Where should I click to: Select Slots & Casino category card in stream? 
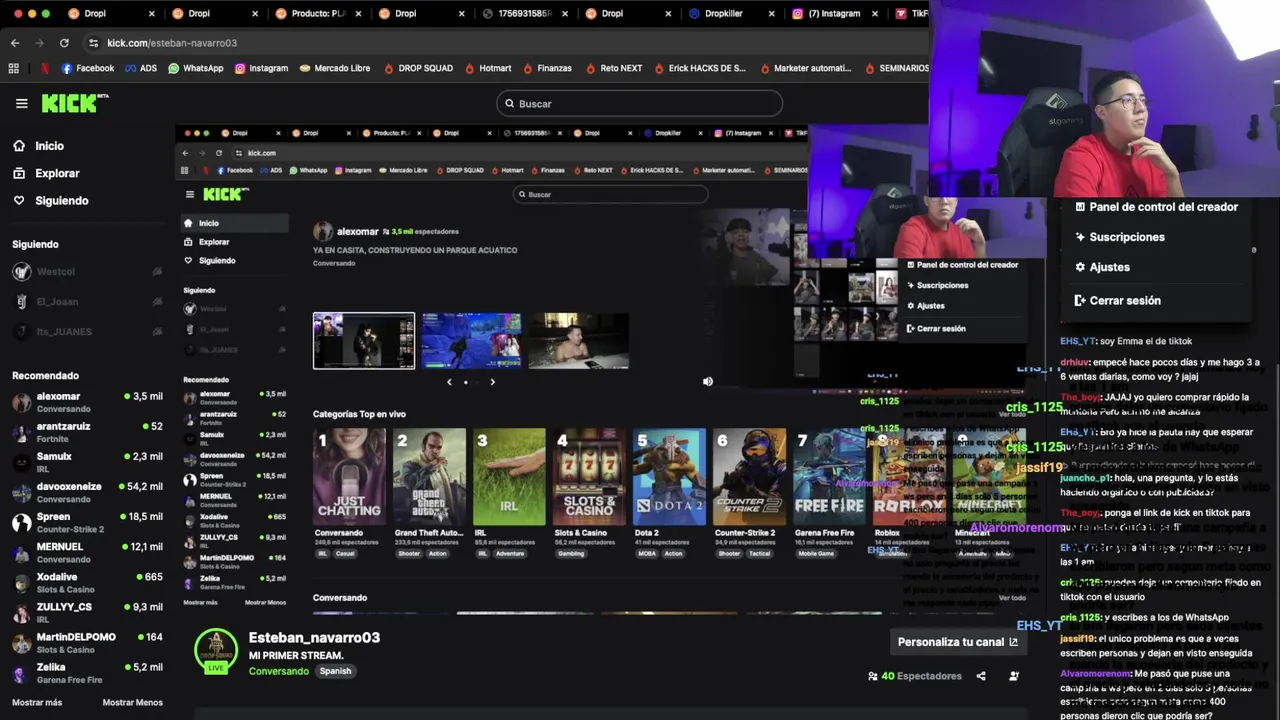coord(589,477)
